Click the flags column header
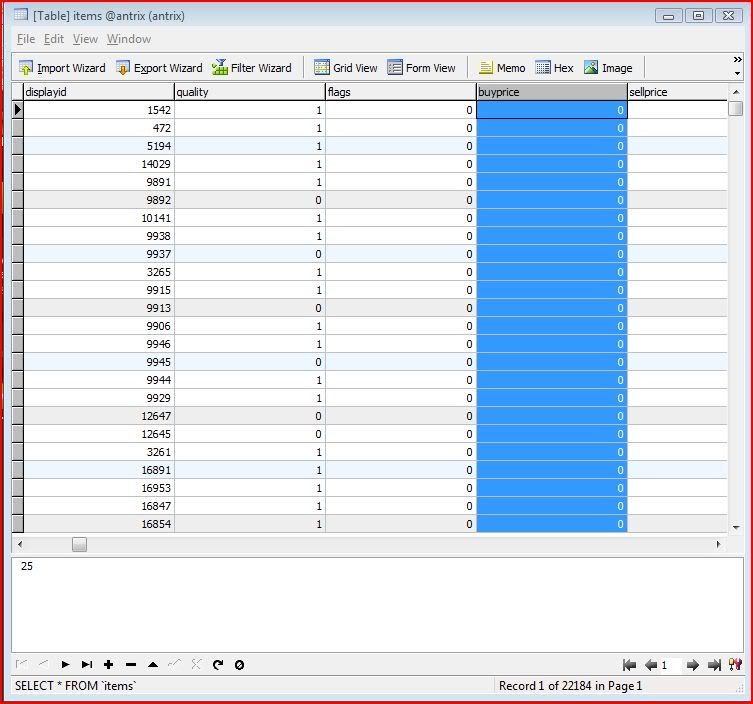The height and width of the screenshot is (704, 753). pyautogui.click(x=401, y=92)
